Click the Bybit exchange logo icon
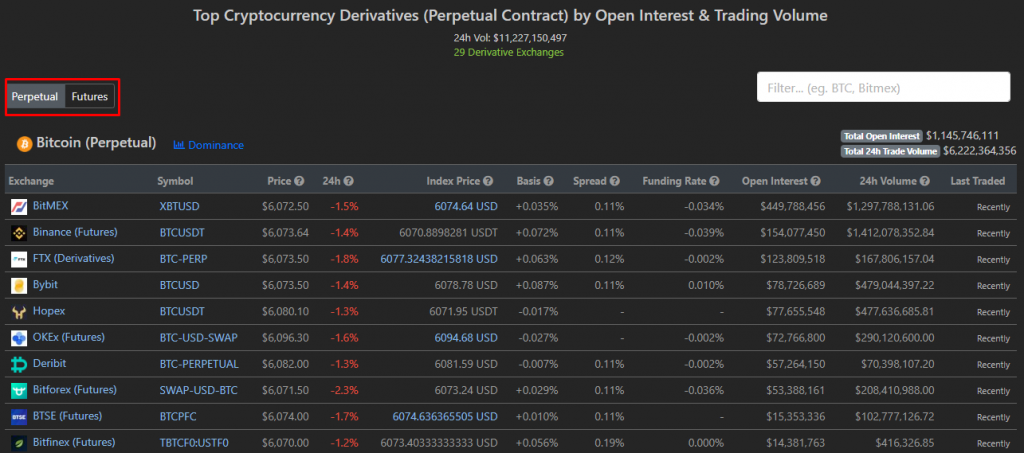Image resolution: width=1024 pixels, height=453 pixels. [x=18, y=285]
